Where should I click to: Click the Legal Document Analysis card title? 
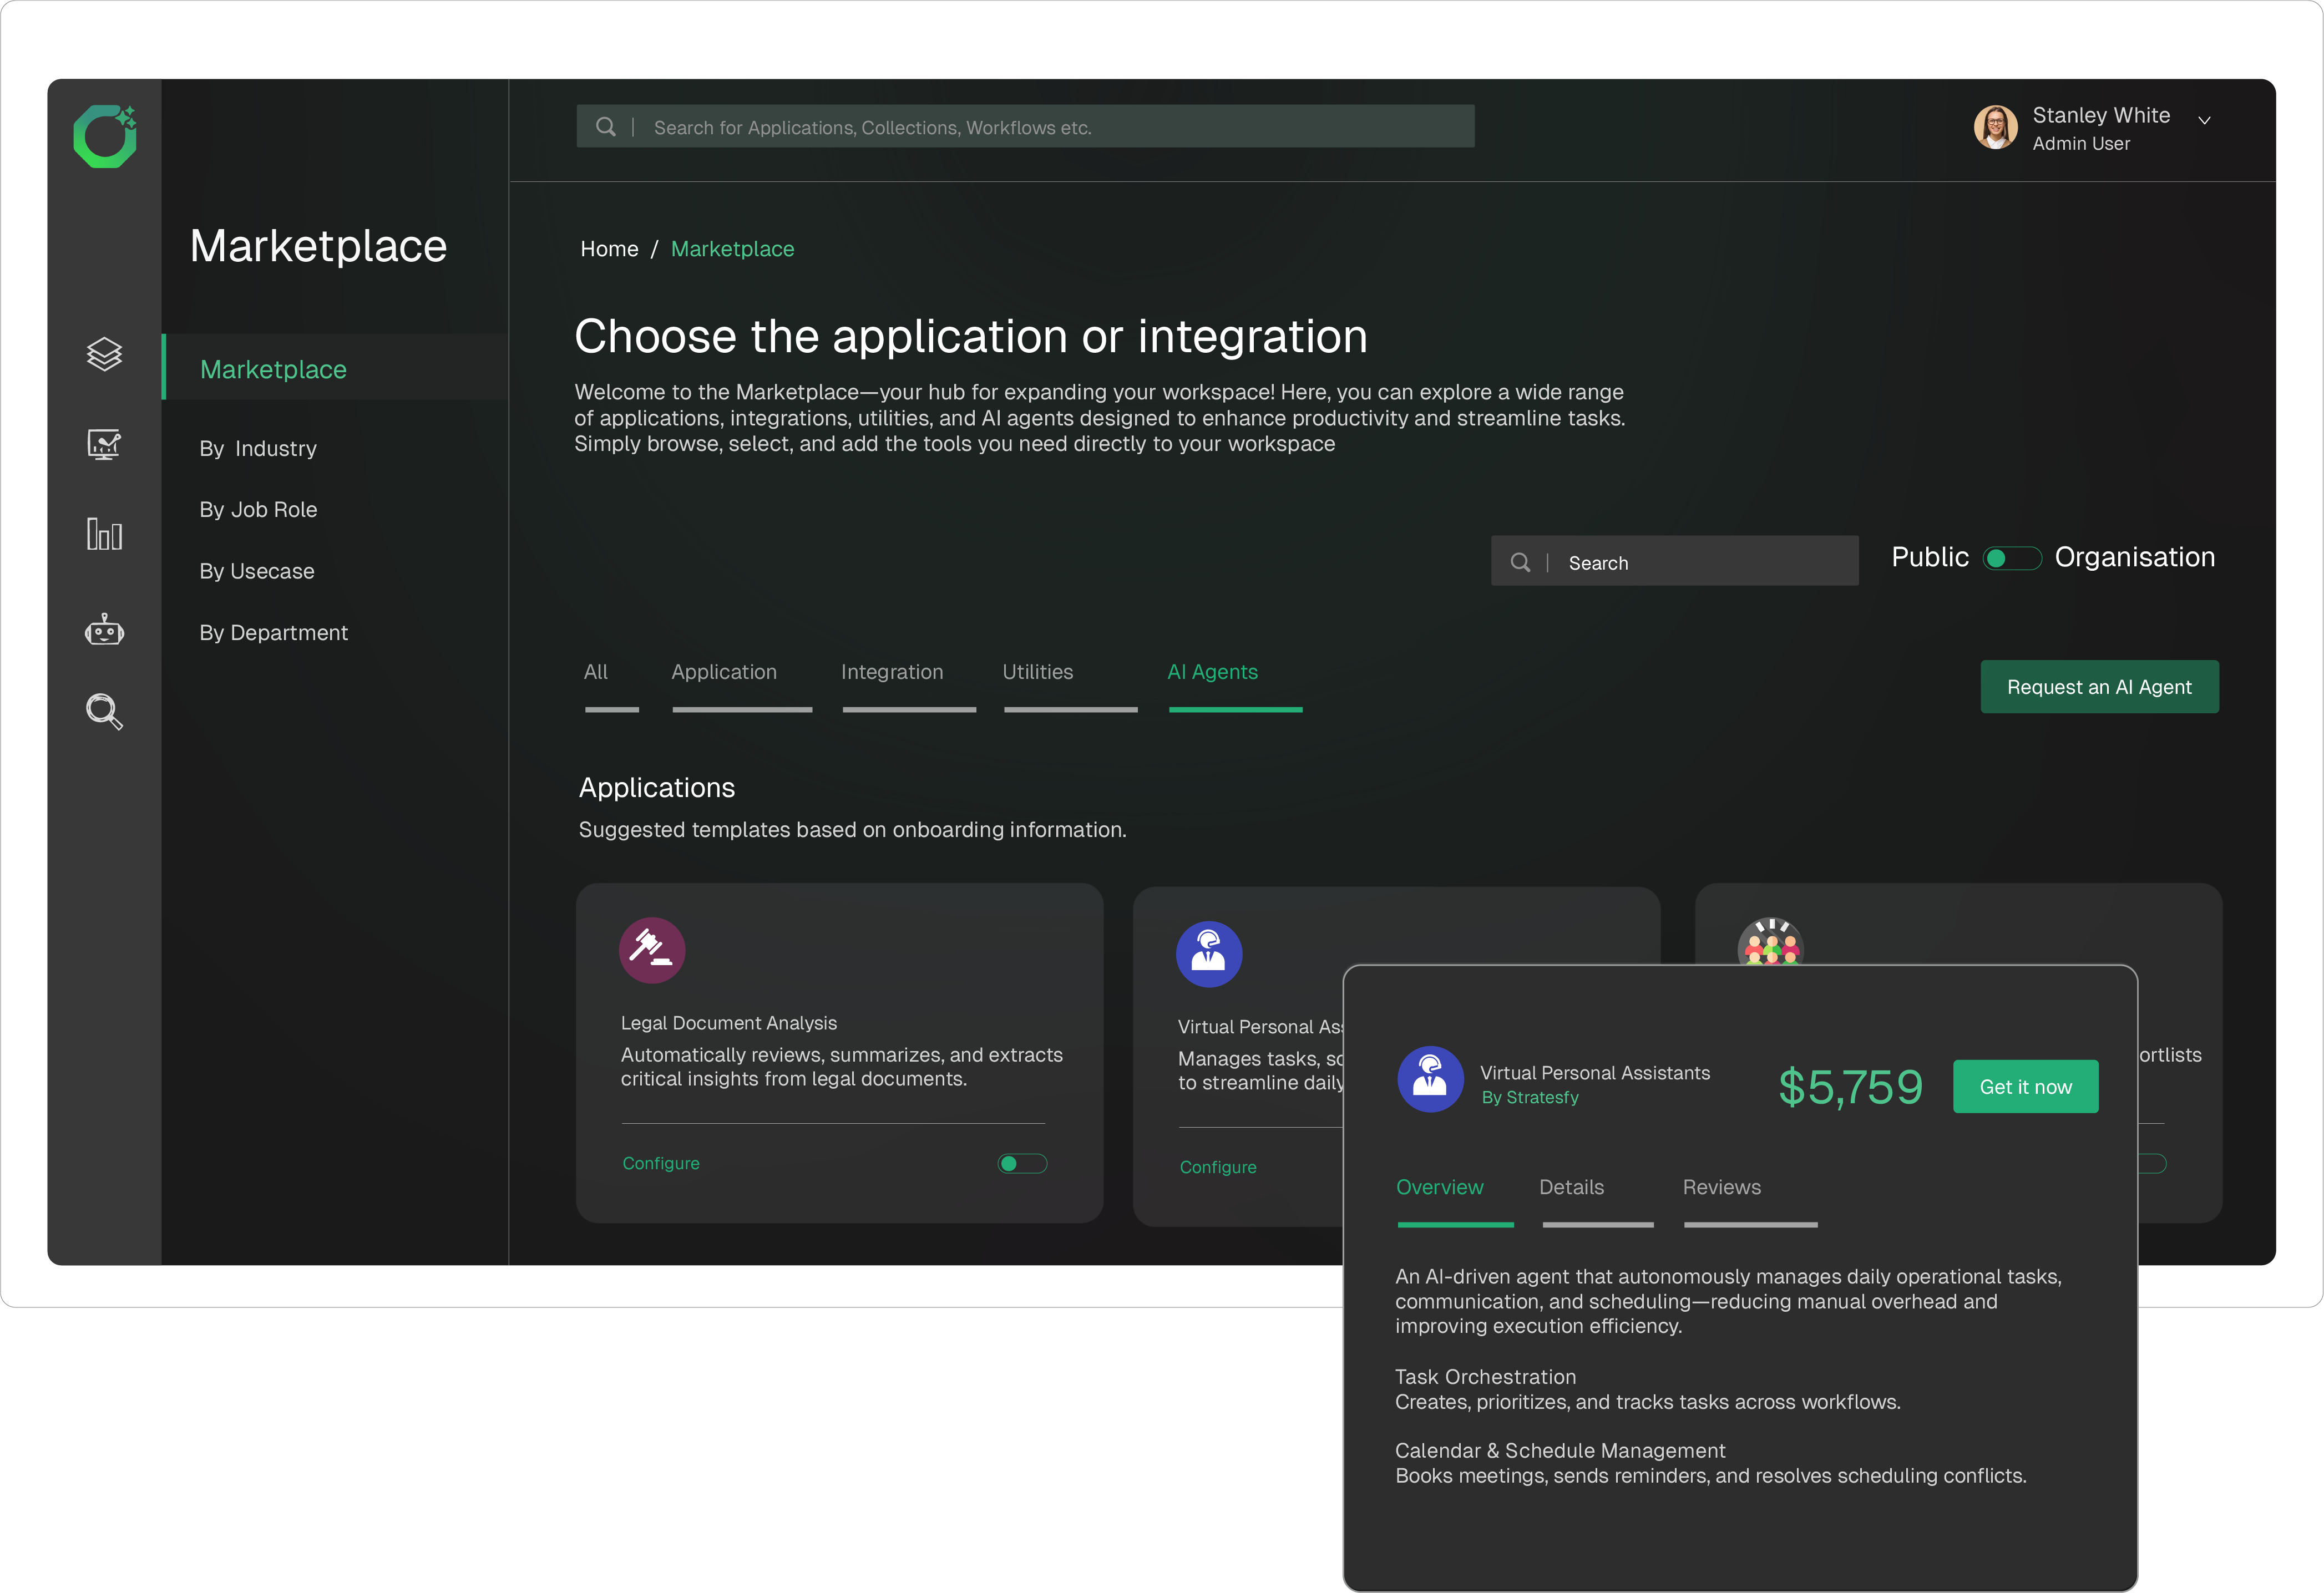click(x=729, y=1022)
